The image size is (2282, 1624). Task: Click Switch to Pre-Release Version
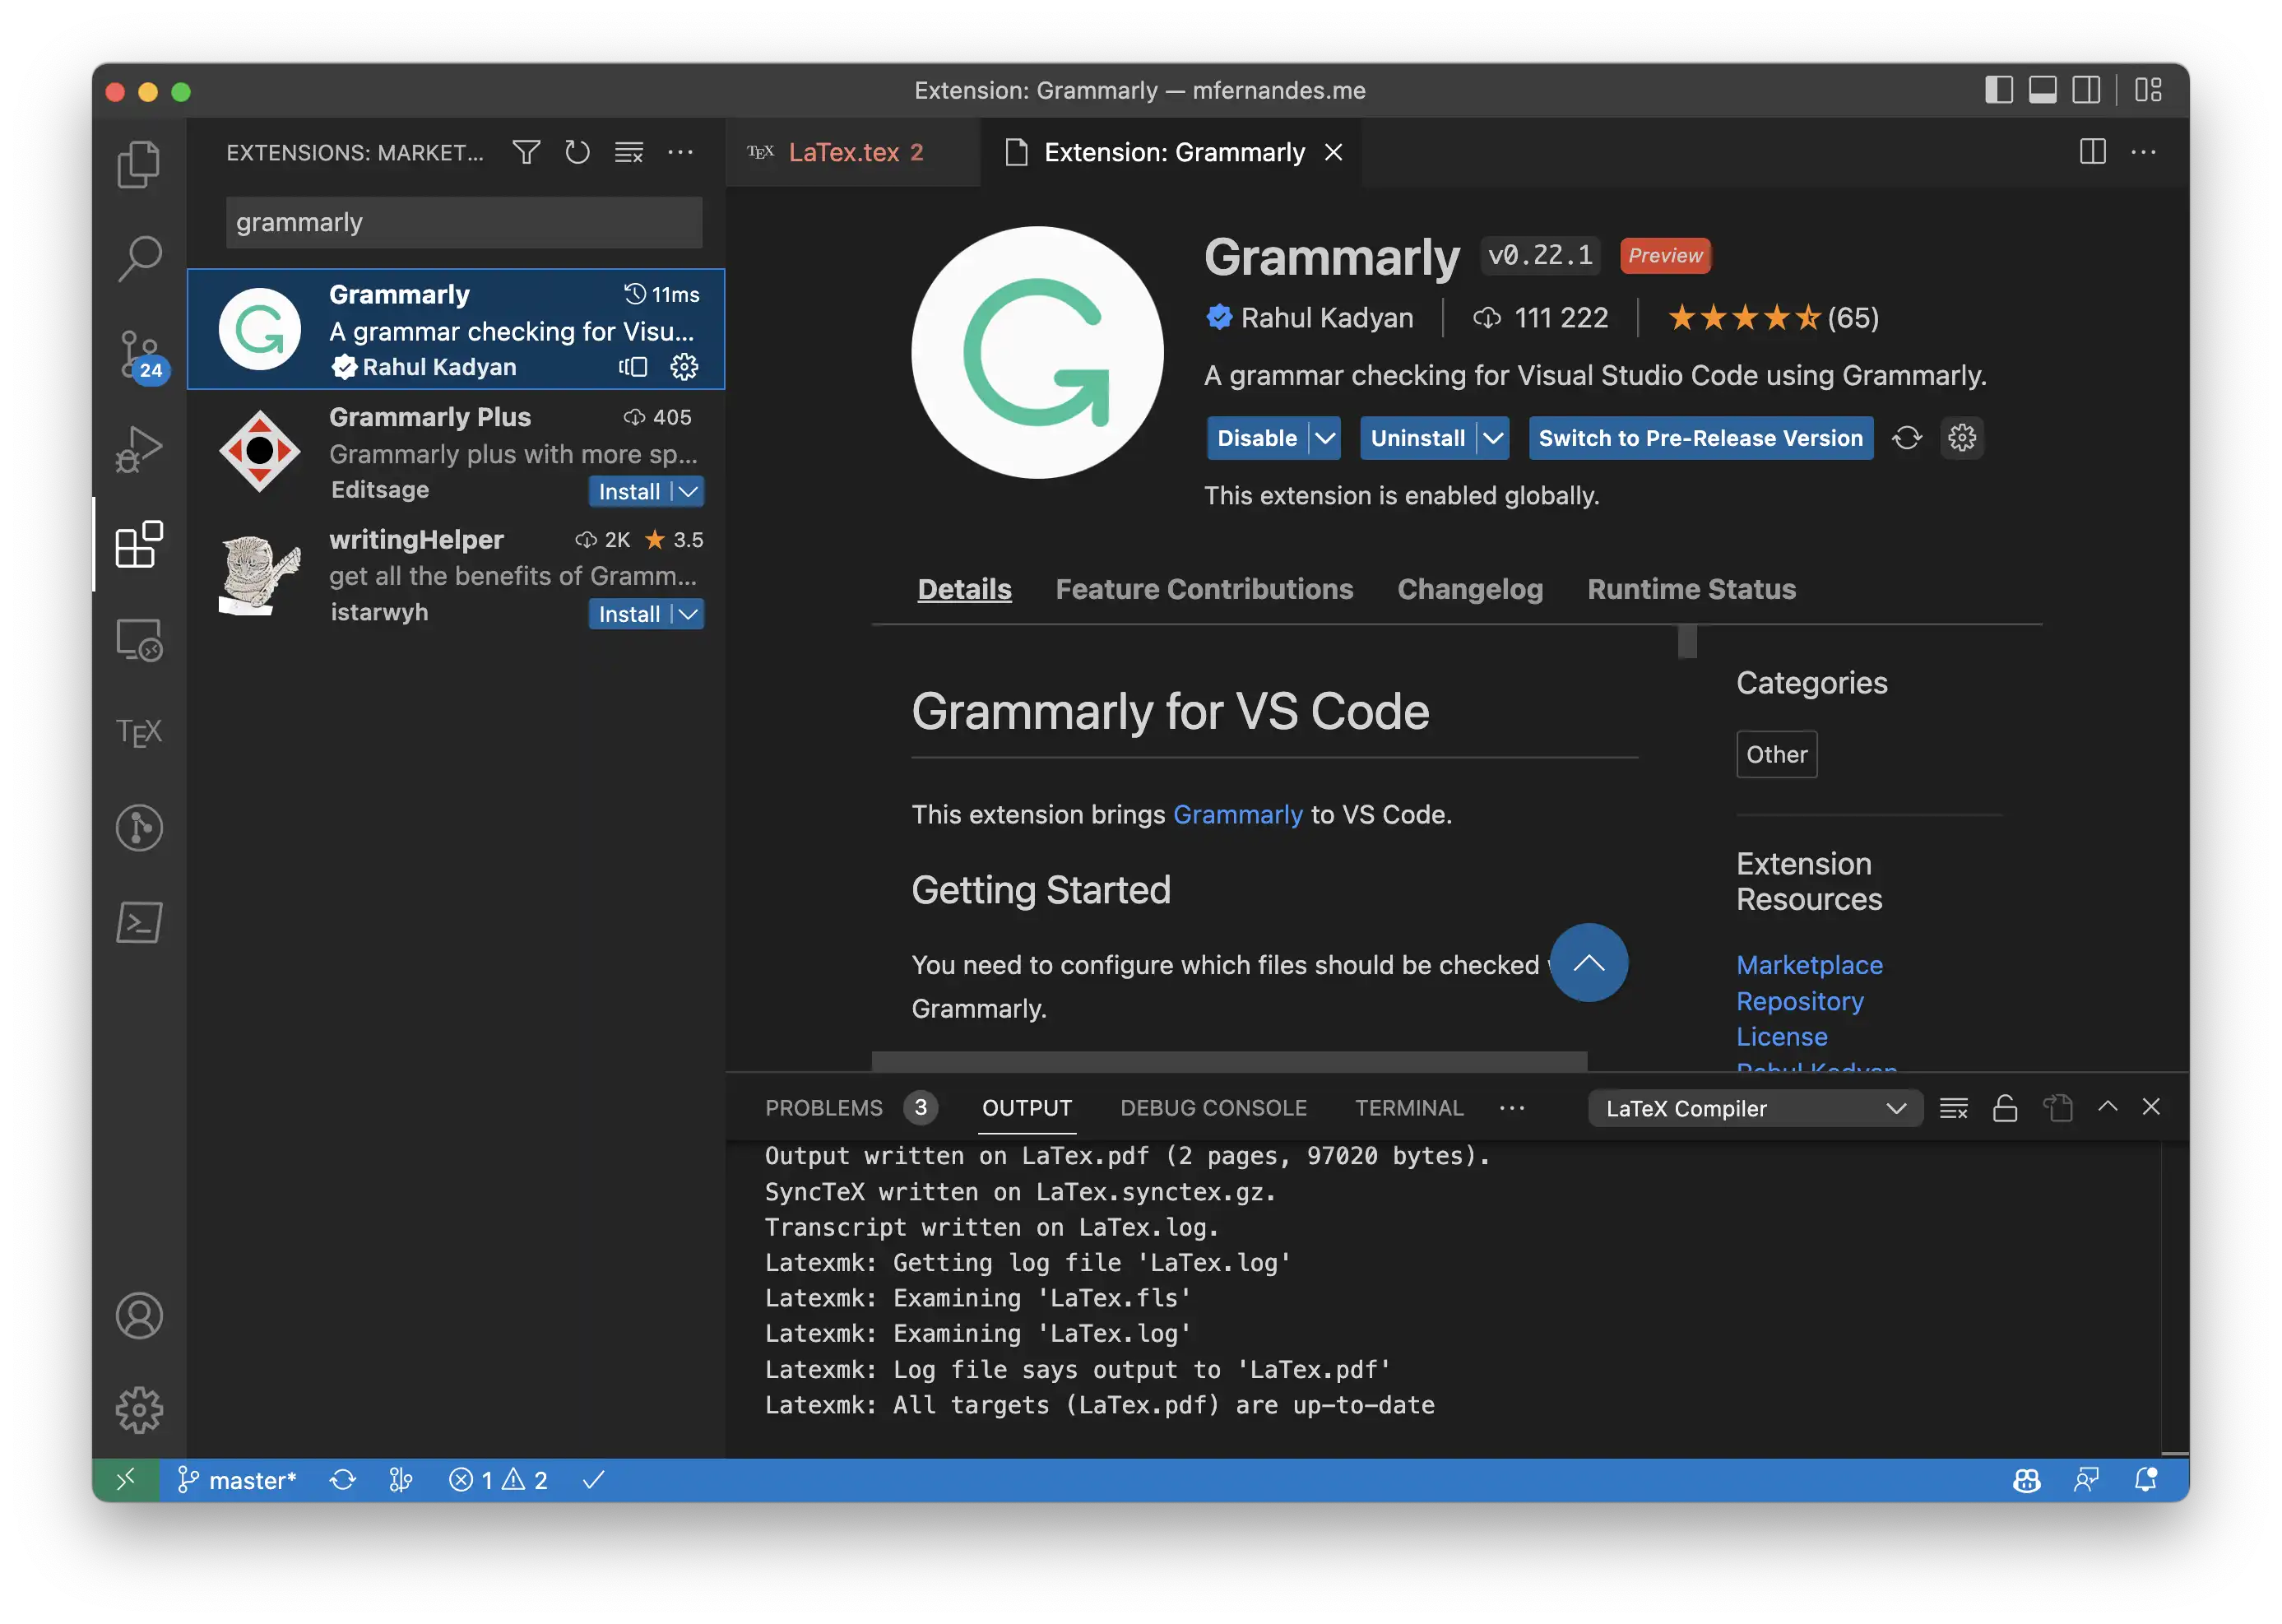[x=1700, y=438]
